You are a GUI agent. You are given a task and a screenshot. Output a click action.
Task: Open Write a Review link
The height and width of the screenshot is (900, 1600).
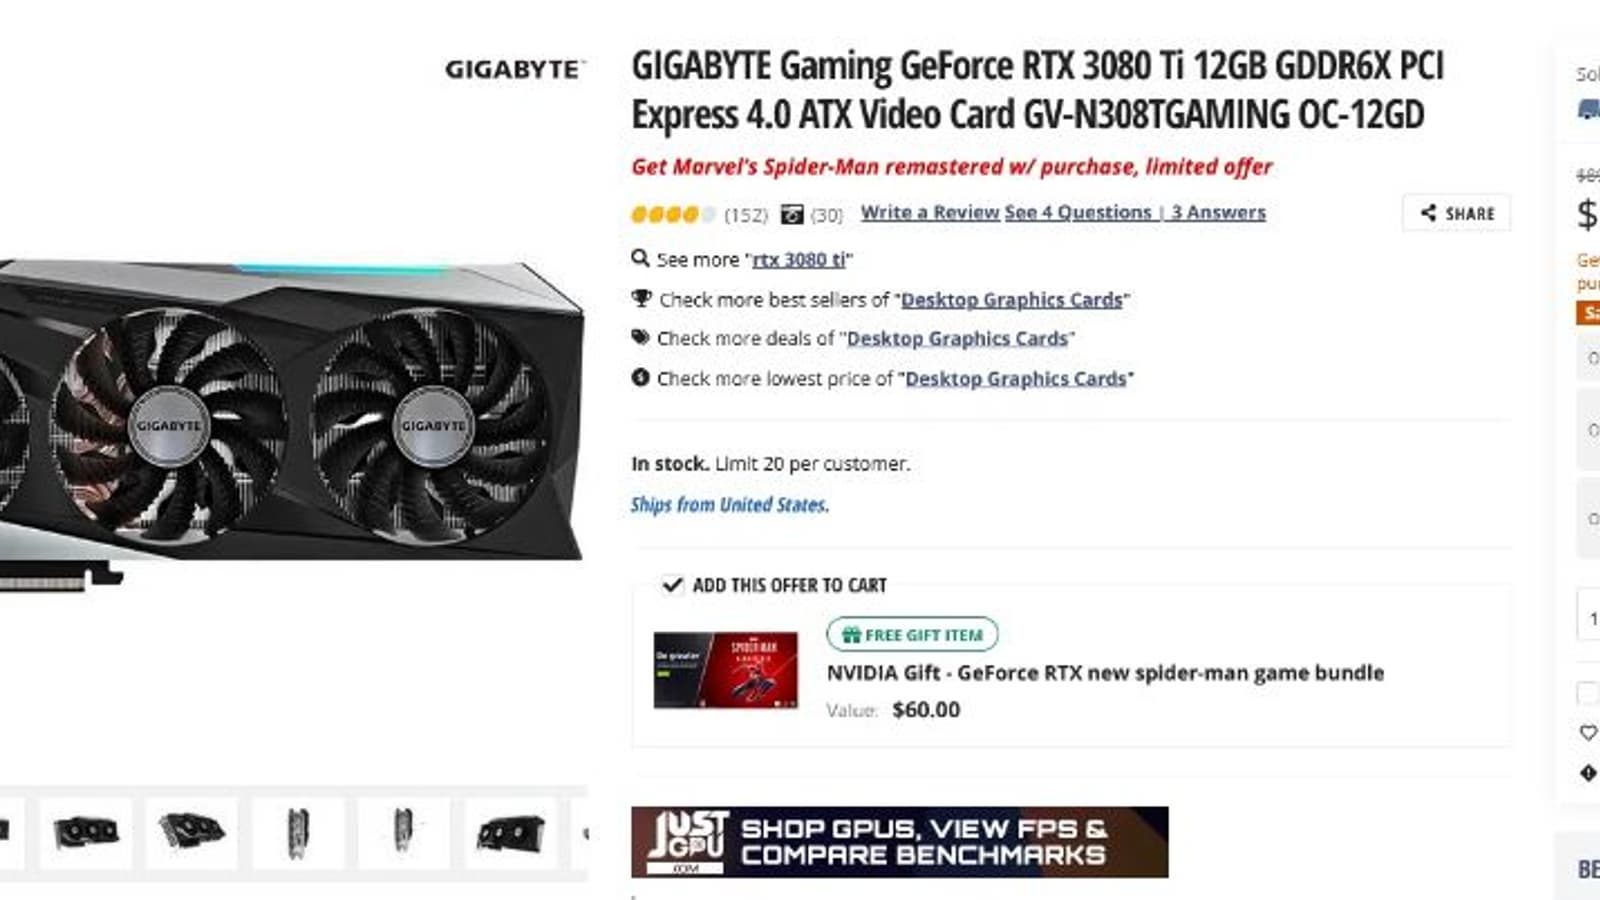(930, 212)
